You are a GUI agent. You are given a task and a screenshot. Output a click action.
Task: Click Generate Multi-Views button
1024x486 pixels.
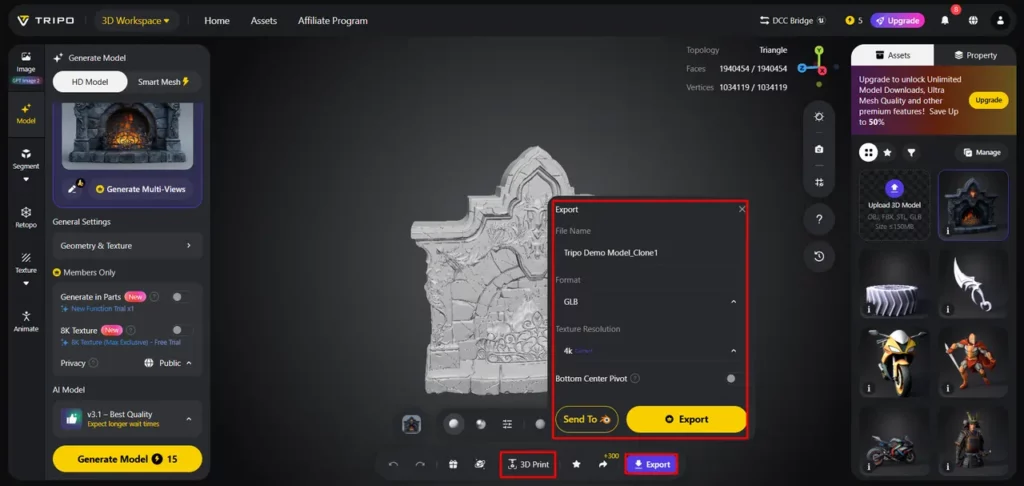[x=140, y=189]
